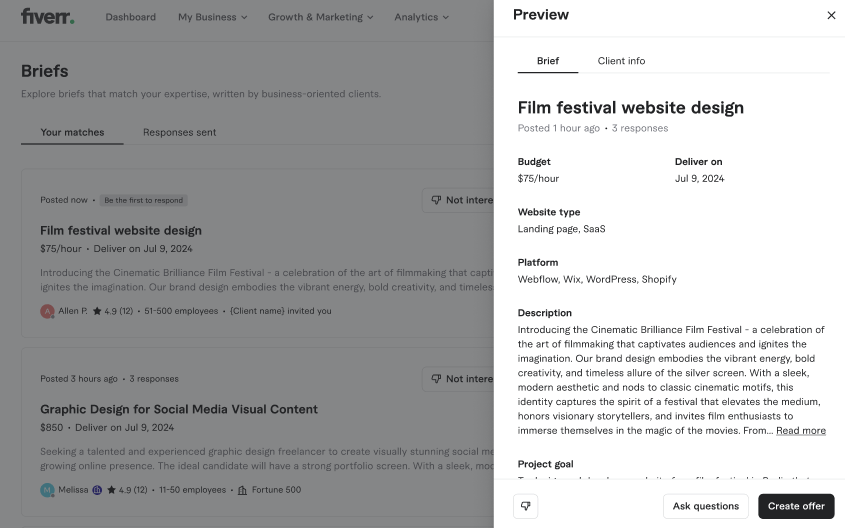Click the Fiverr logo

click(x=47, y=16)
